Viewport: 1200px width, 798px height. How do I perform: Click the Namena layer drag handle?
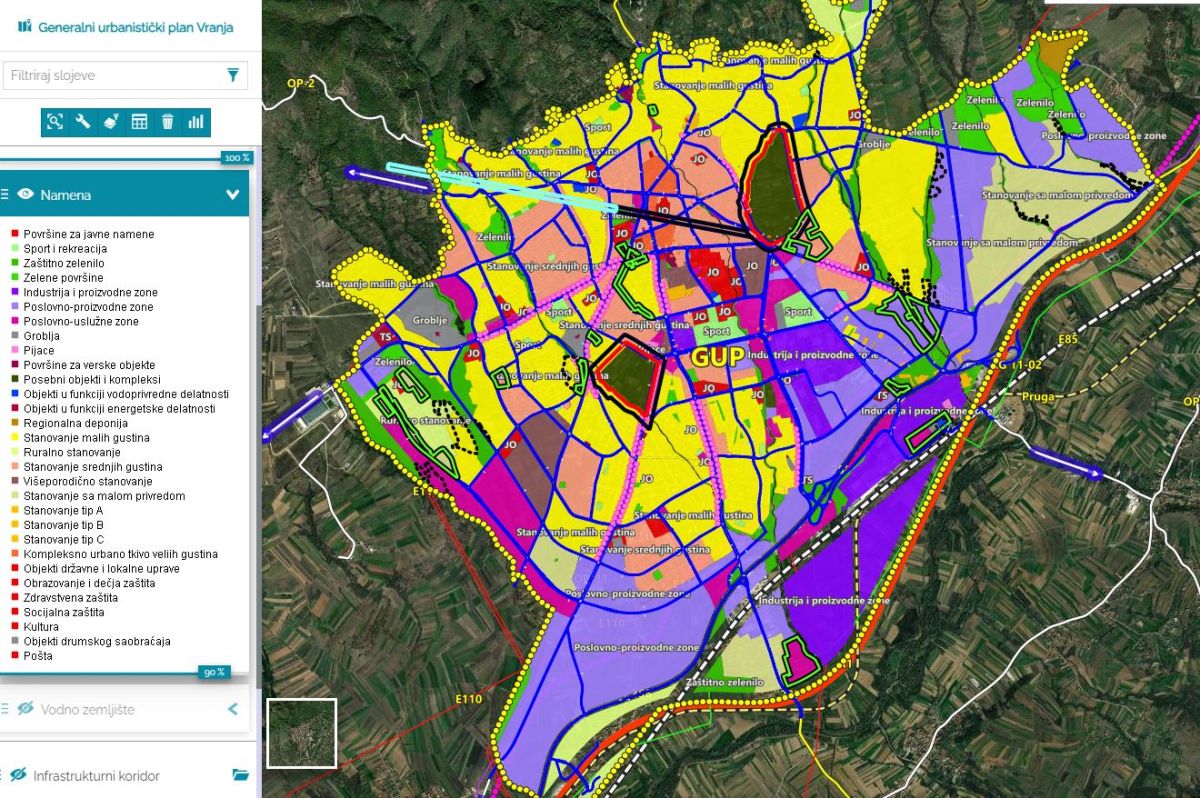[5, 195]
